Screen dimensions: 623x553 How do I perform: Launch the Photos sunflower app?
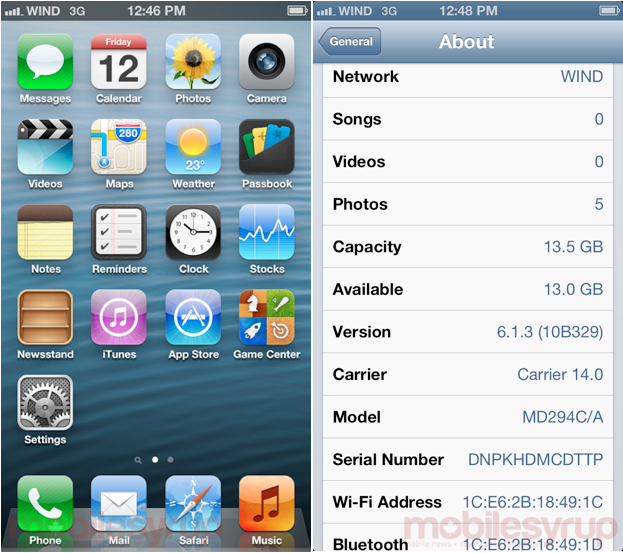point(193,62)
